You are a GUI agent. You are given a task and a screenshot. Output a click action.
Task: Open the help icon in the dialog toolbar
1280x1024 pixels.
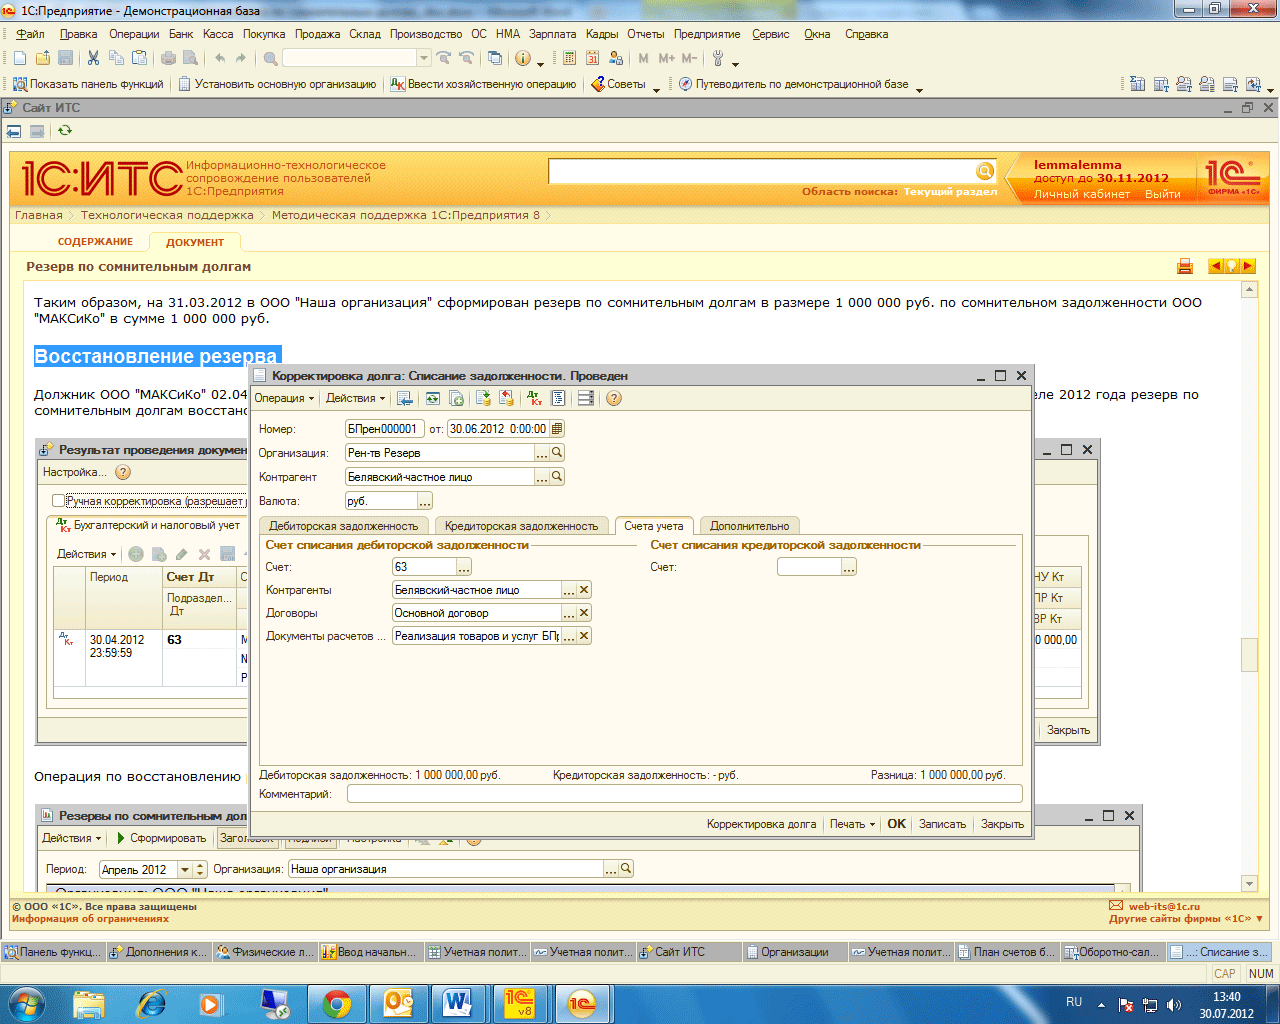(614, 398)
